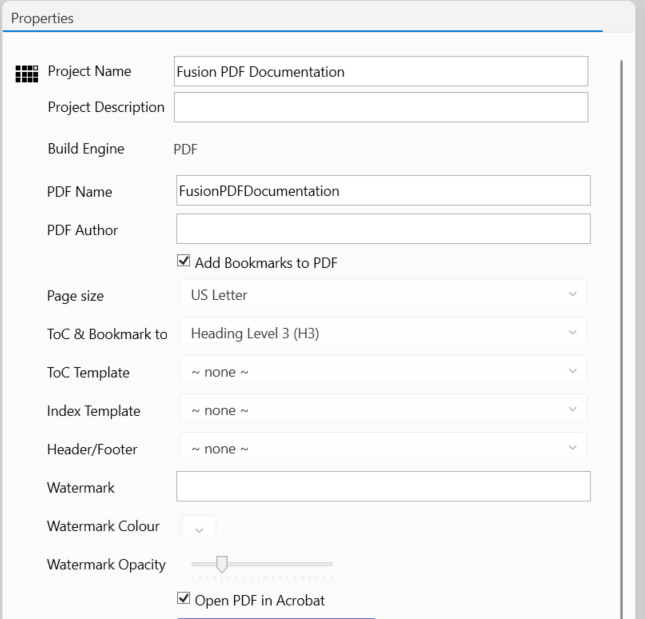This screenshot has width=645, height=619.
Task: Open the Header/Footer dropdown
Action: click(x=382, y=448)
